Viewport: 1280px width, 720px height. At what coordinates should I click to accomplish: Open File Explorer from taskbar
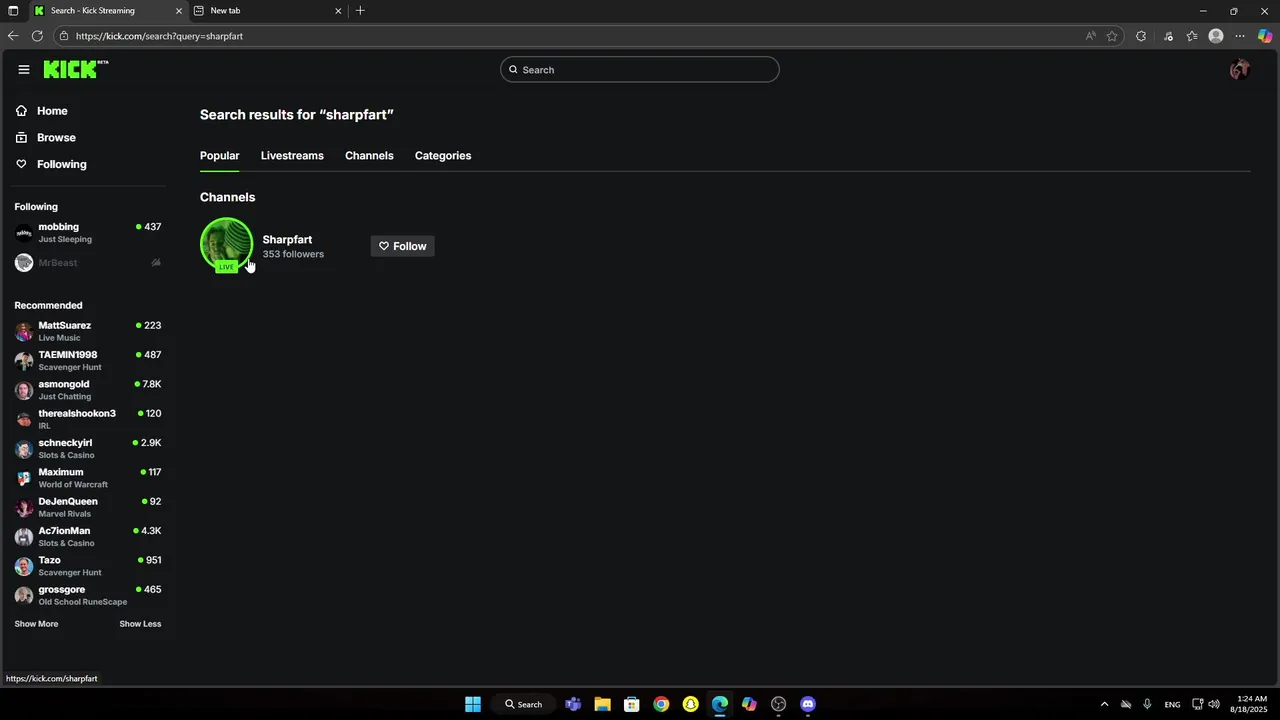[x=602, y=704]
